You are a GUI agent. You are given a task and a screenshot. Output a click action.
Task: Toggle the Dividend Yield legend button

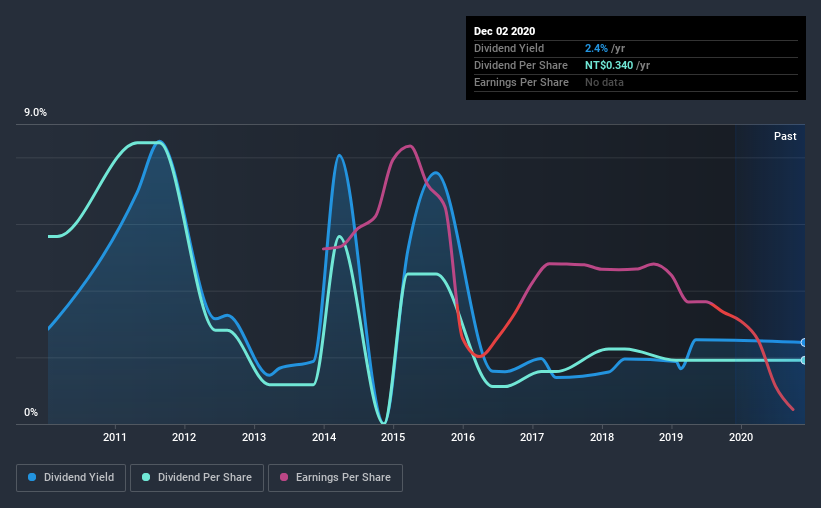[71, 478]
